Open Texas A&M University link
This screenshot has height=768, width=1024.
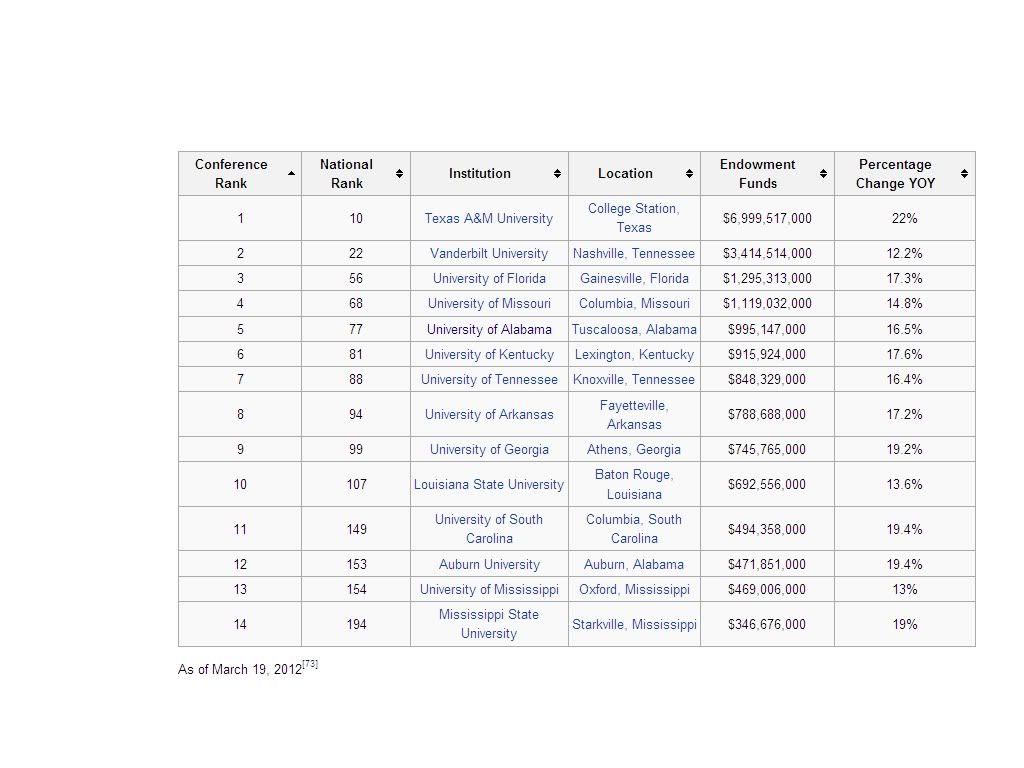tap(488, 219)
